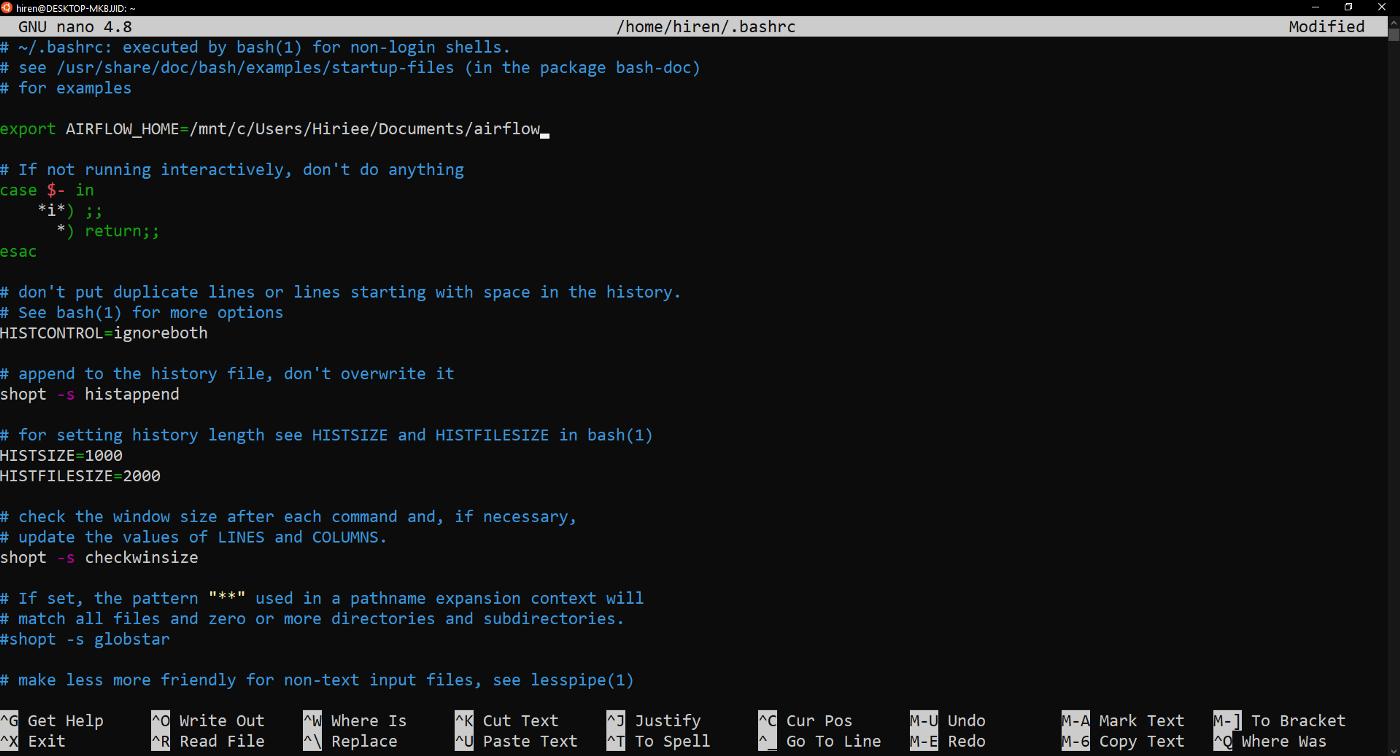Restore down the terminal window

(1348, 7)
